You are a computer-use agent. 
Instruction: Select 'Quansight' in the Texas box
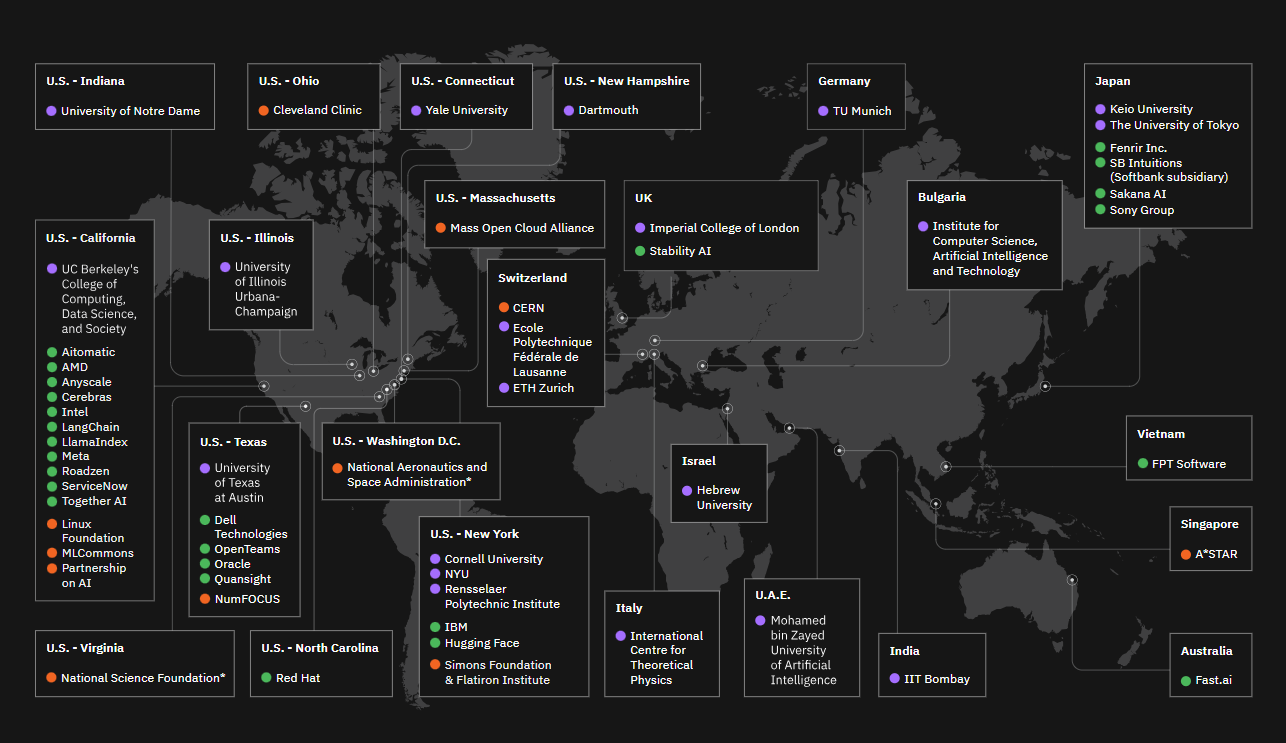click(243, 579)
